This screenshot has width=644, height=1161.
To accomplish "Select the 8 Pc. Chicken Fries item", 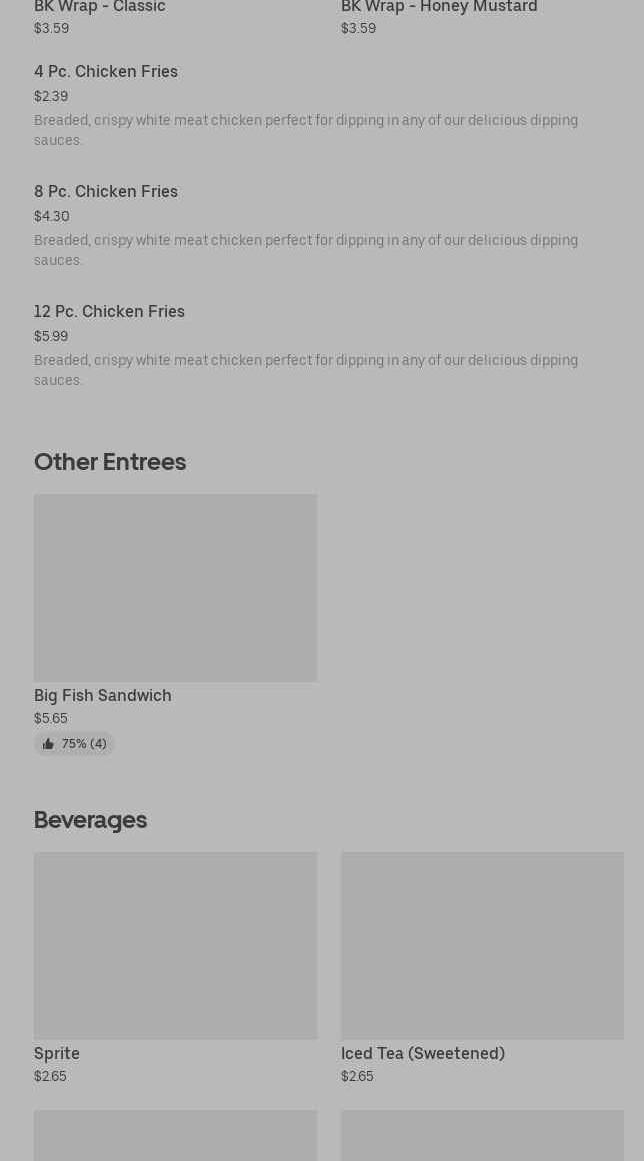I will pos(106,191).
